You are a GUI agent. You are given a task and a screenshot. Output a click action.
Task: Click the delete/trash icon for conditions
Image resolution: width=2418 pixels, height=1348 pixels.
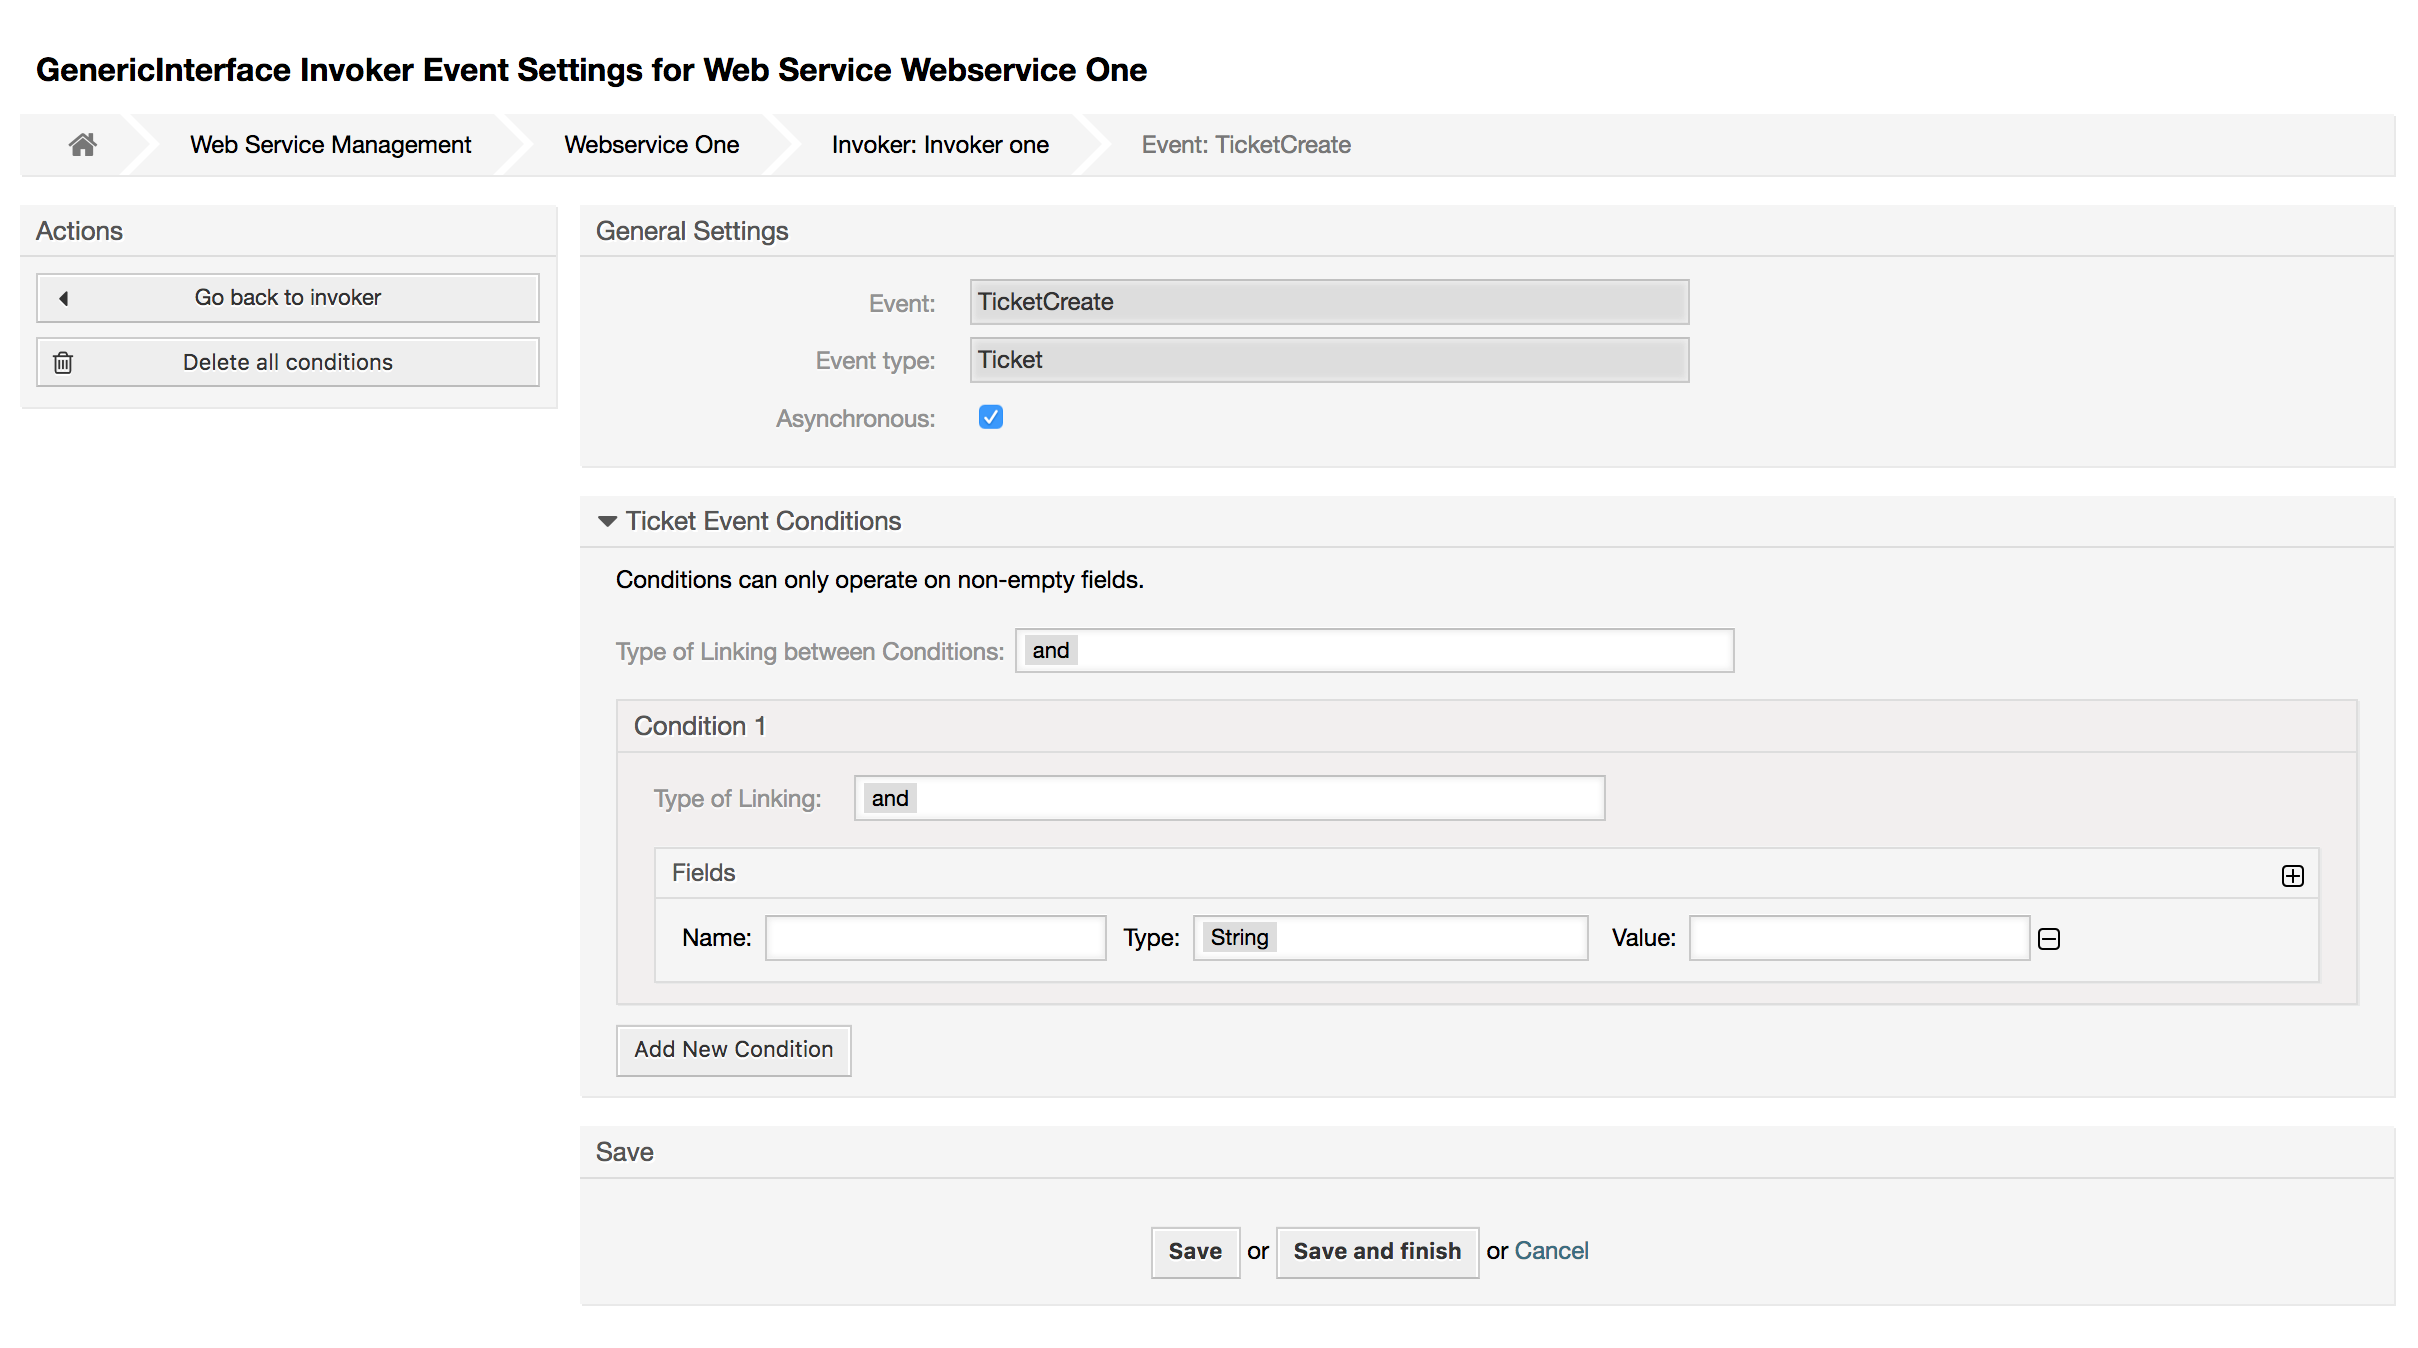coord(61,362)
